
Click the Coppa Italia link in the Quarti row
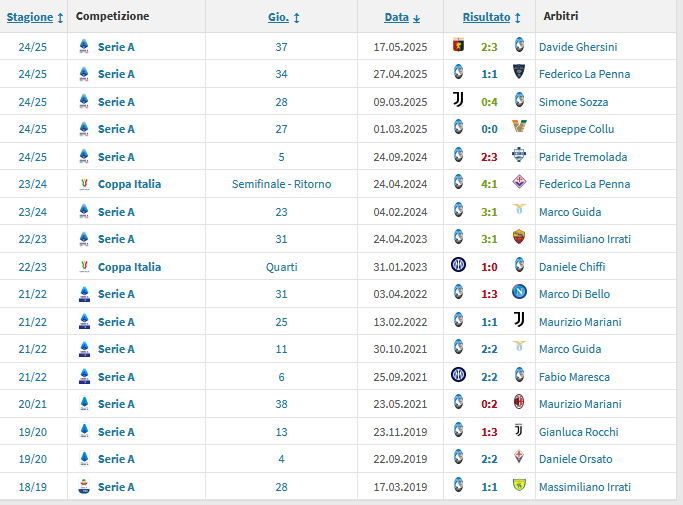[x=129, y=267]
